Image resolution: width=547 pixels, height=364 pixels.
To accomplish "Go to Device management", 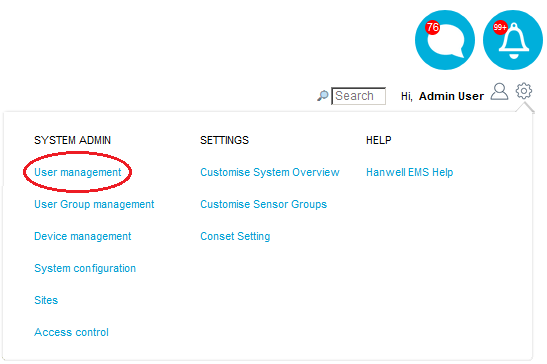I will [x=83, y=236].
